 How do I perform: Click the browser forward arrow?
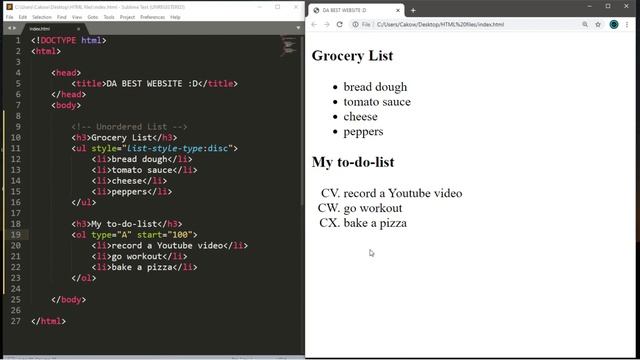pyautogui.click(x=327, y=24)
